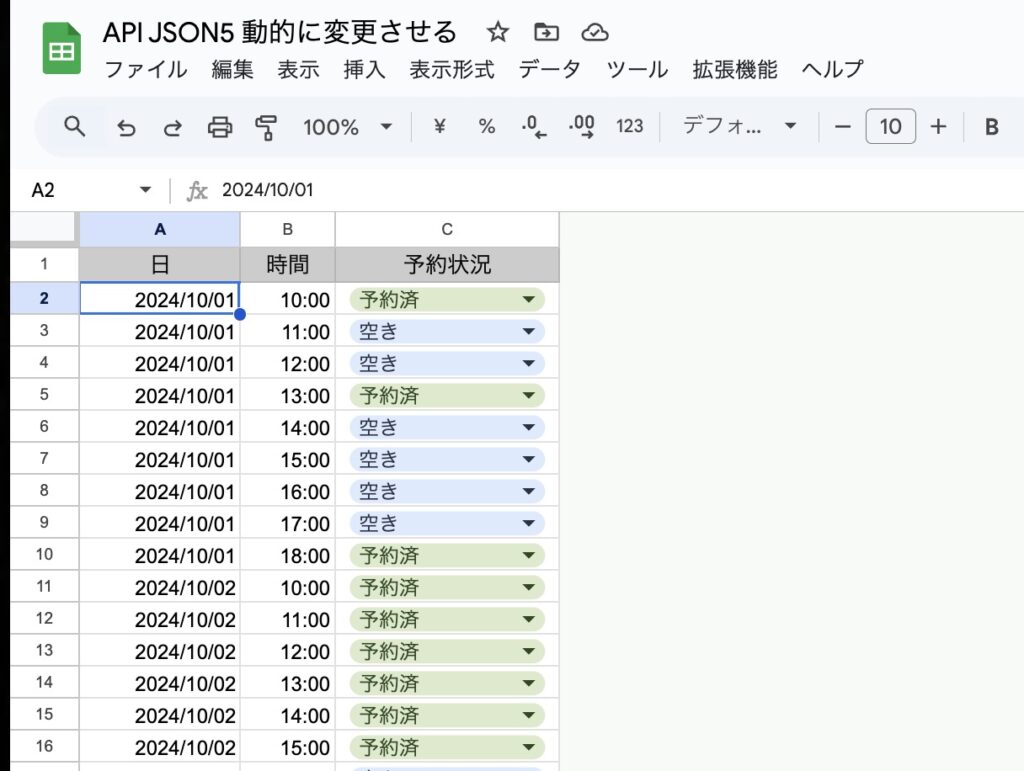Open the 100% zoom dropdown
Viewport: 1024px width, 771px height.
(347, 127)
